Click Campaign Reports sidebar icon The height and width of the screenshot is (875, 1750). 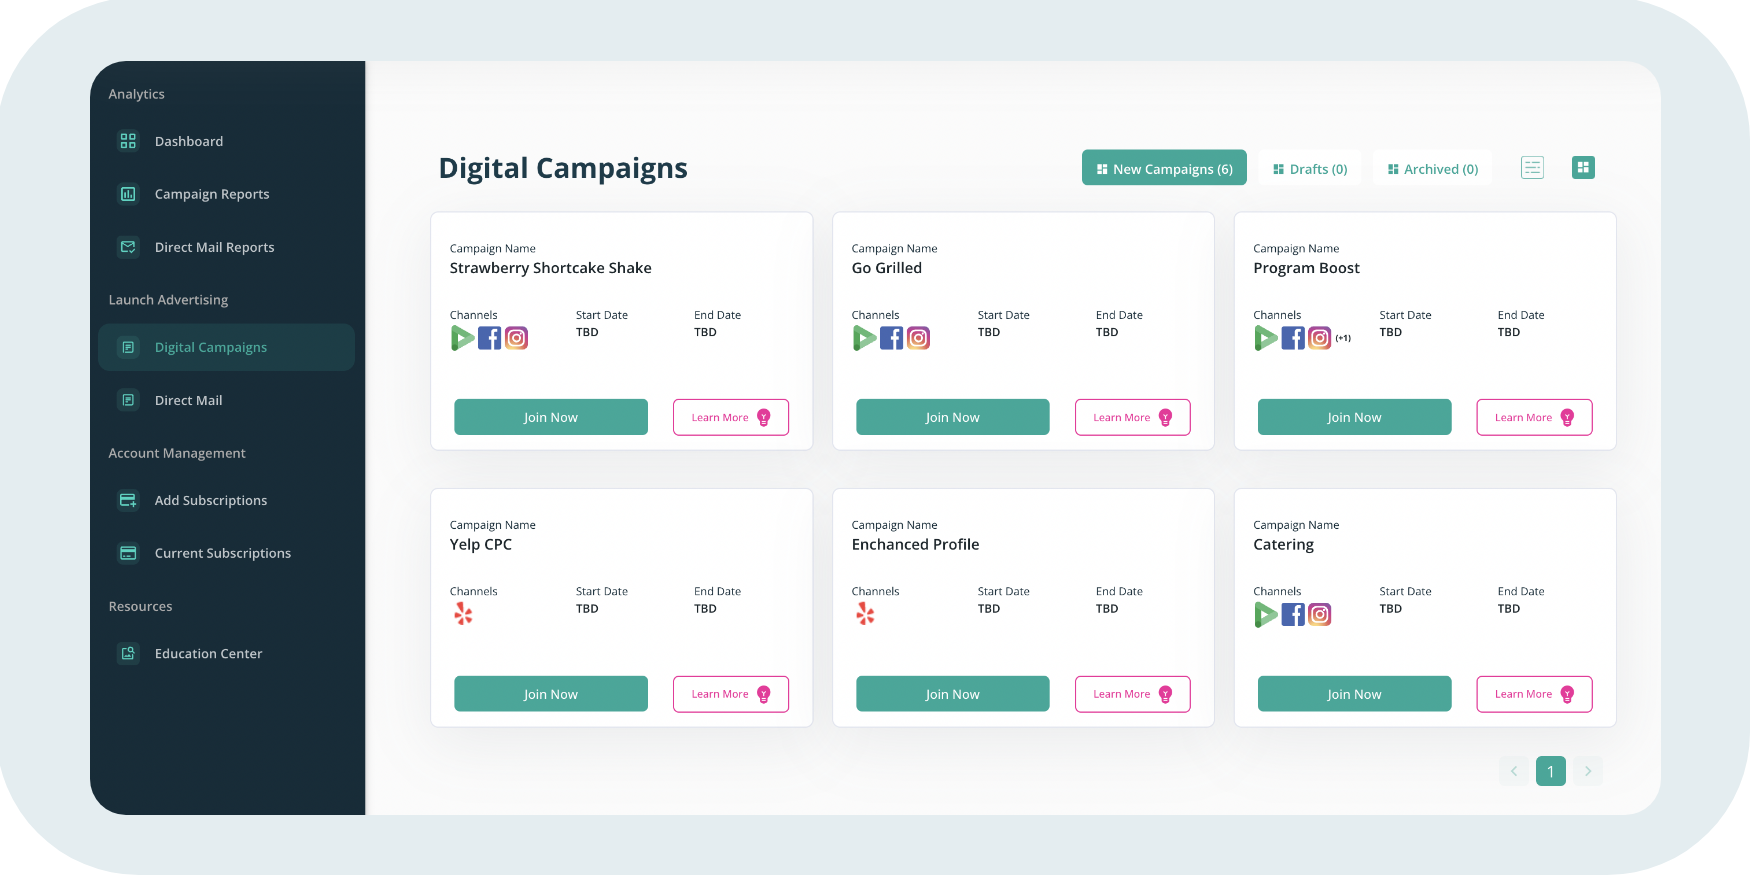click(x=128, y=194)
